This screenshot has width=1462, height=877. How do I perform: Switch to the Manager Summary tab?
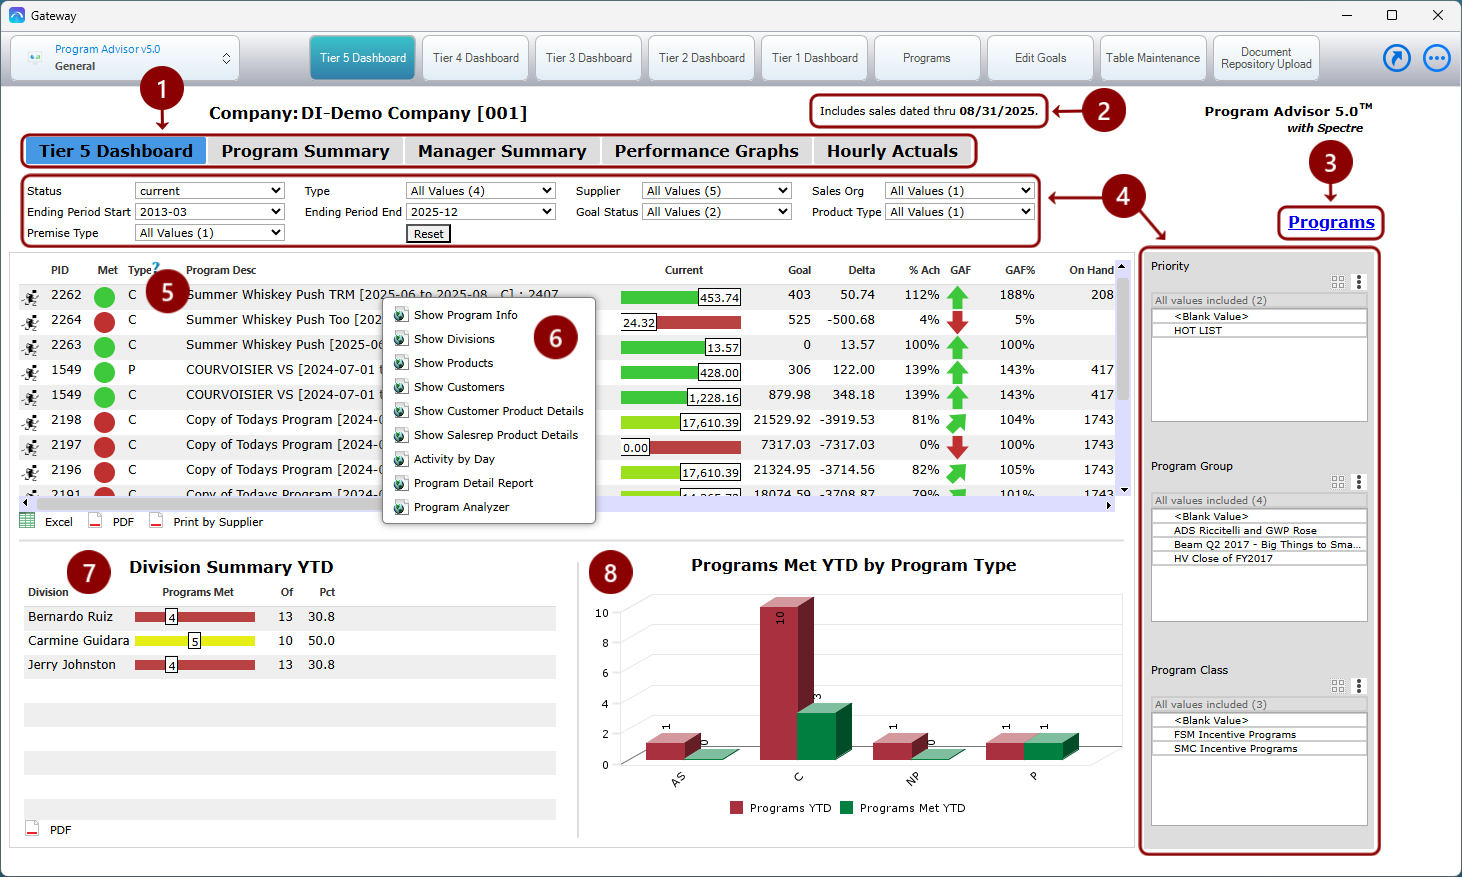(501, 150)
